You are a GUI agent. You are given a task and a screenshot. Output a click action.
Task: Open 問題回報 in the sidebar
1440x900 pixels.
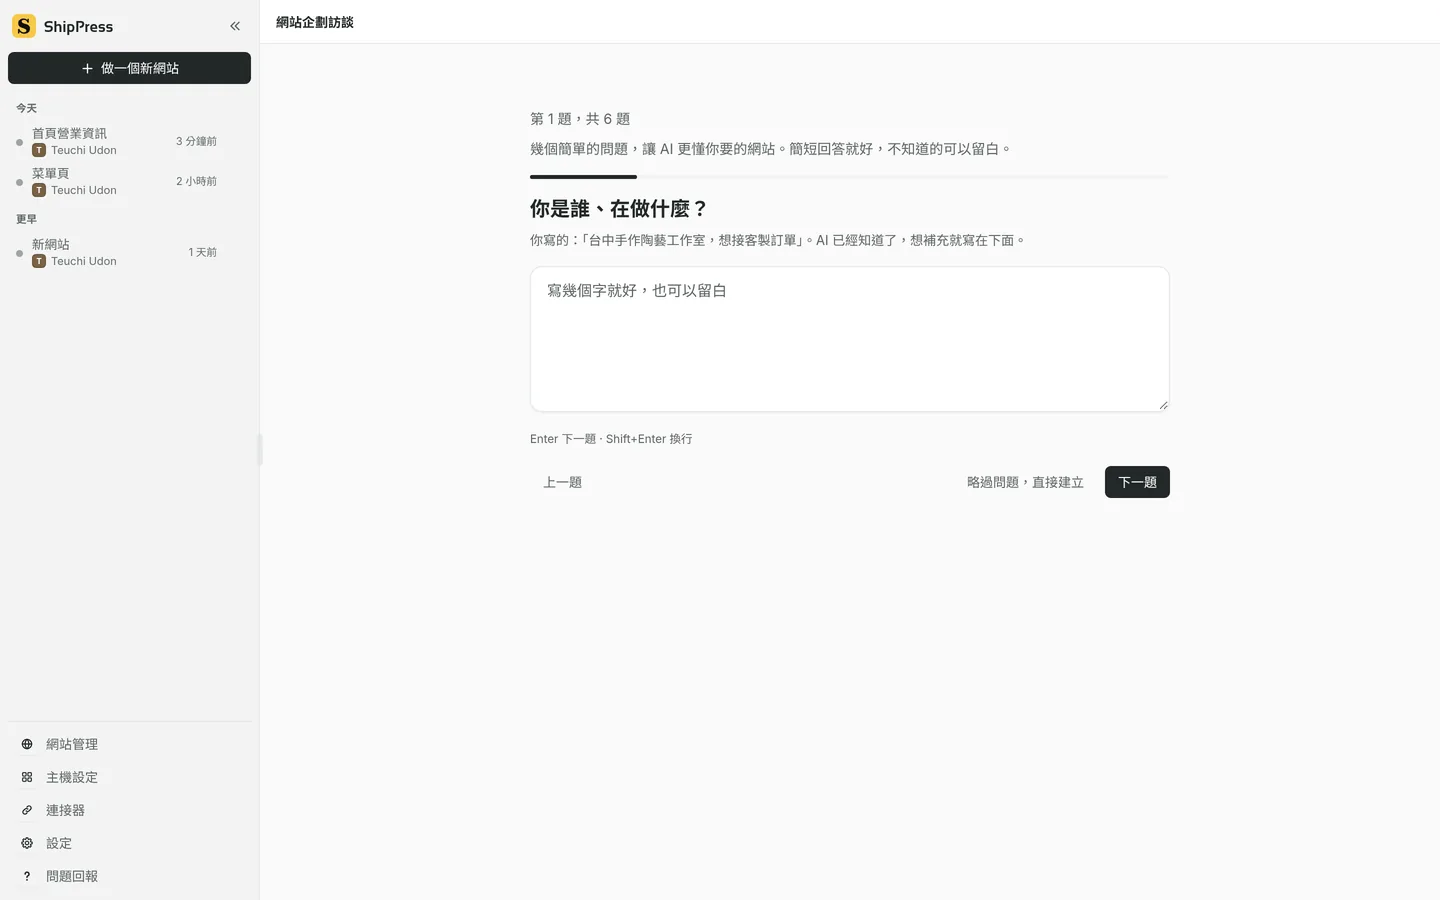tap(130, 876)
